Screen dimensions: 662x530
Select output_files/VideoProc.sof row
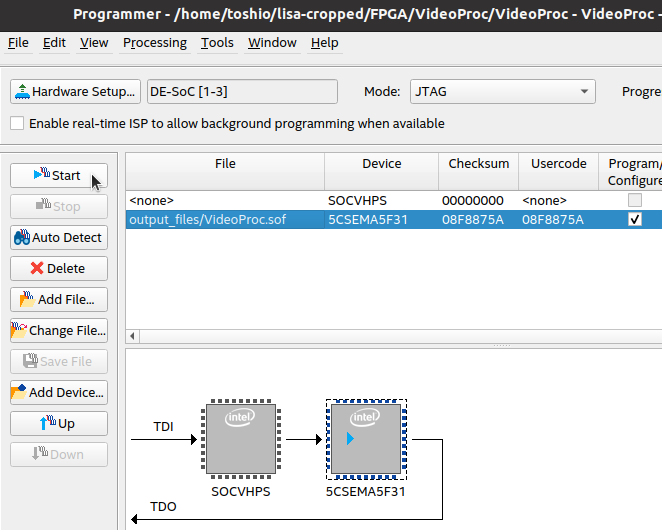point(394,220)
